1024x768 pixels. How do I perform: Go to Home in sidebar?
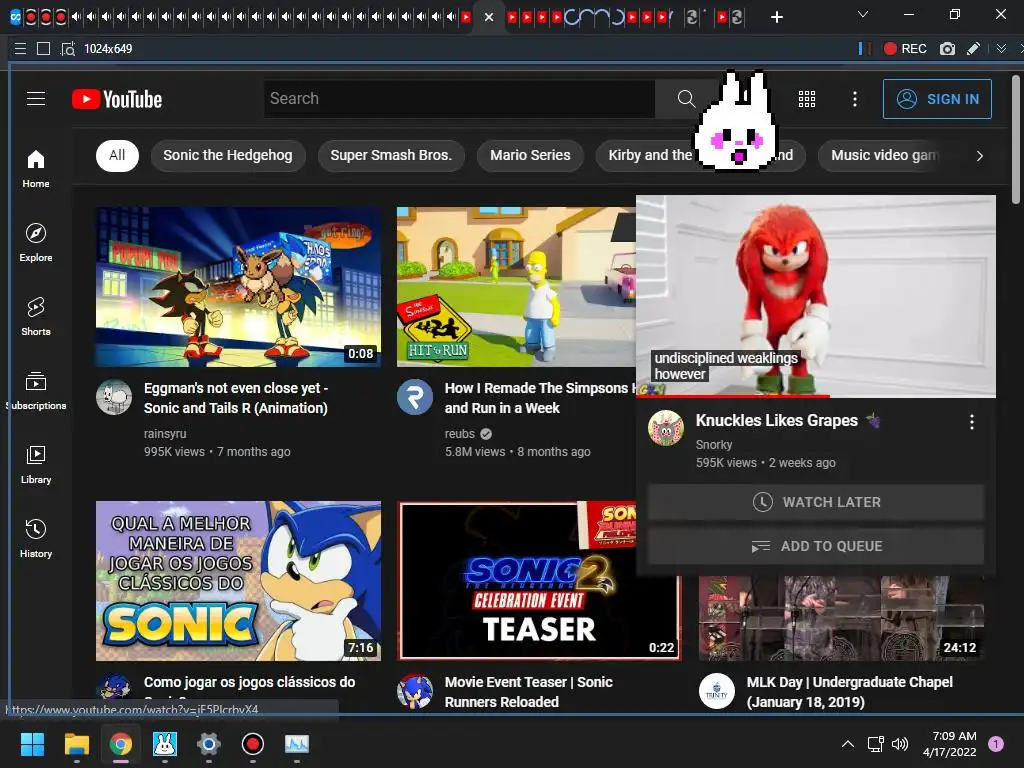pos(36,168)
